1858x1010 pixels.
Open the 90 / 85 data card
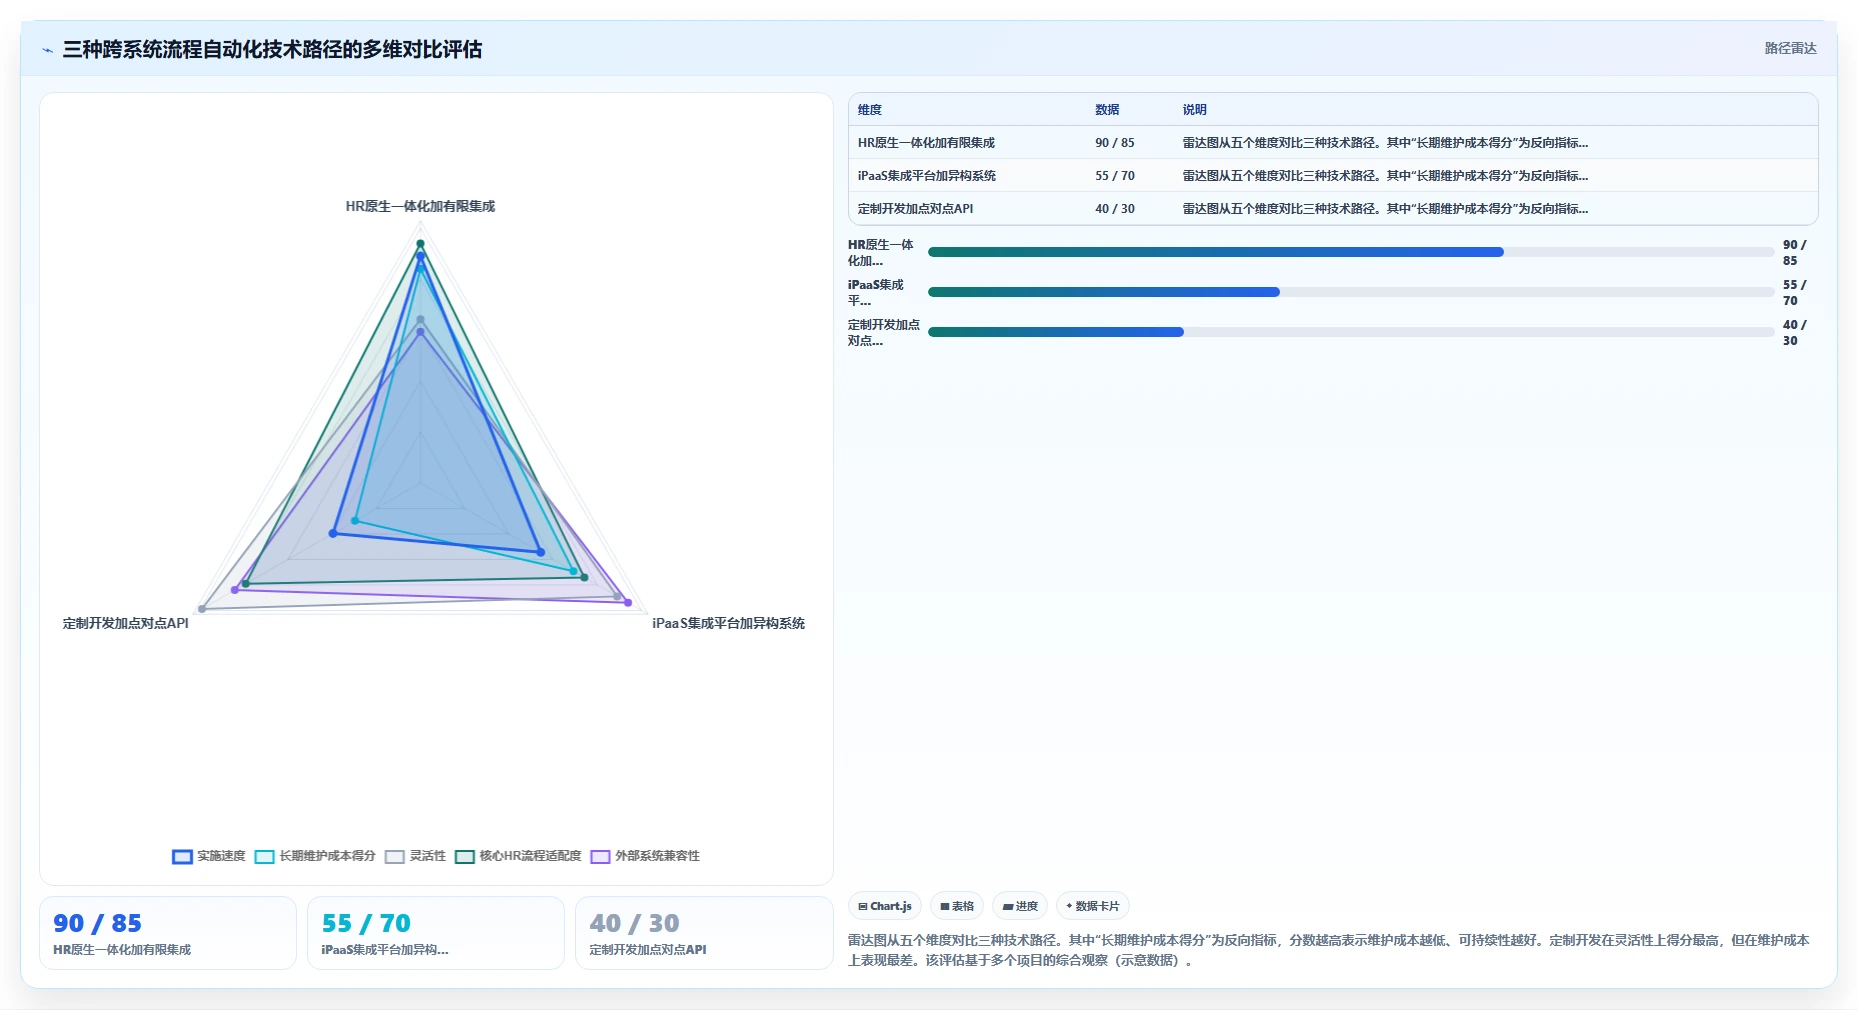(x=168, y=933)
